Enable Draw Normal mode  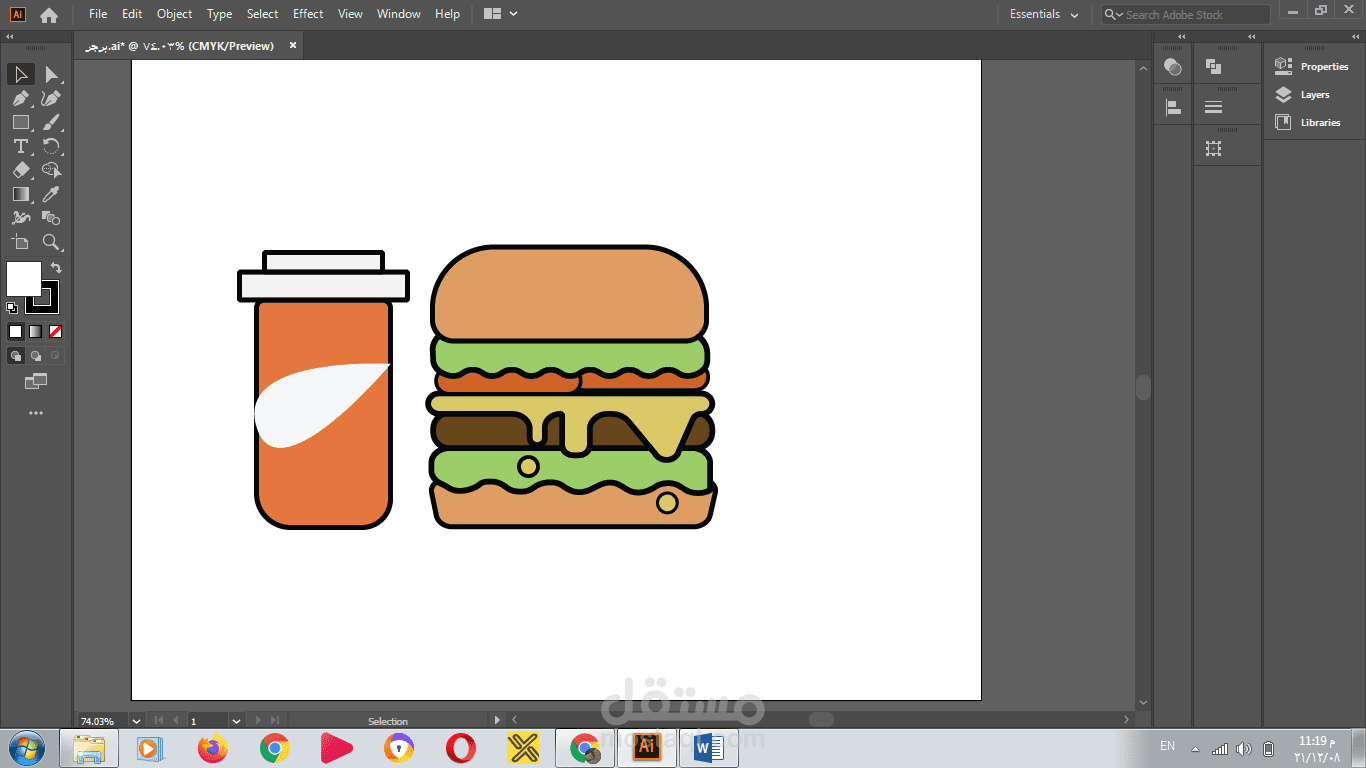pyautogui.click(x=15, y=355)
